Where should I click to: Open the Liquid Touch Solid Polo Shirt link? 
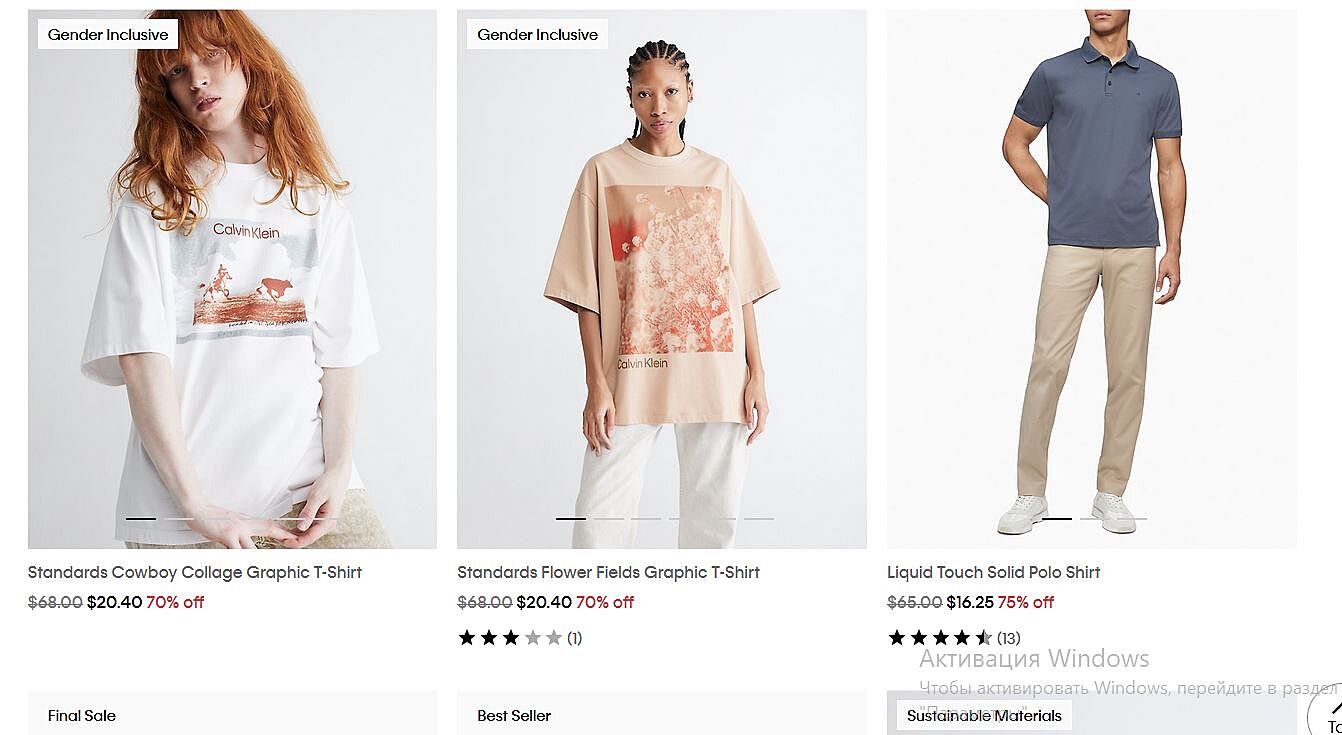pyautogui.click(x=993, y=572)
